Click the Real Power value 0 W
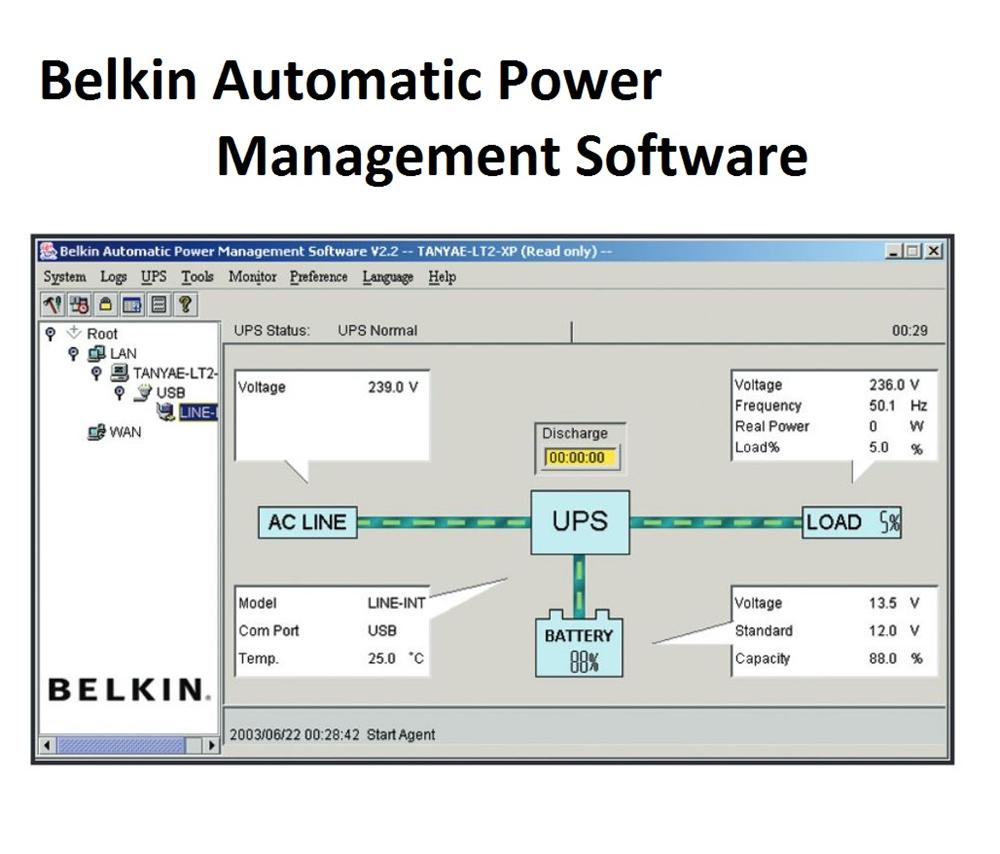The width and height of the screenshot is (1000, 854). pos(896,426)
